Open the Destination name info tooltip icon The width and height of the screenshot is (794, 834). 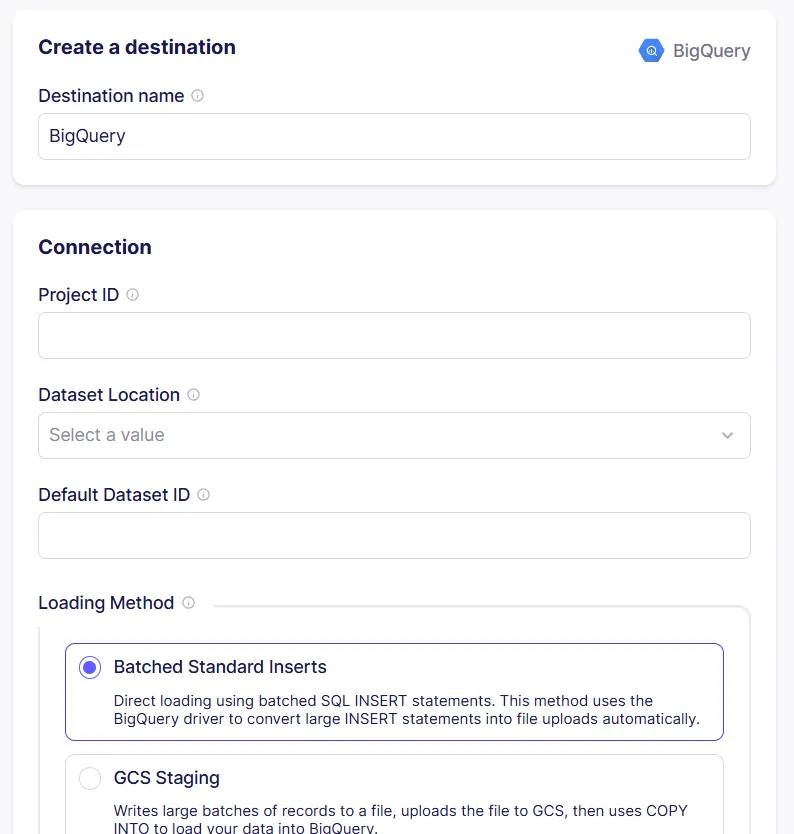tap(197, 96)
